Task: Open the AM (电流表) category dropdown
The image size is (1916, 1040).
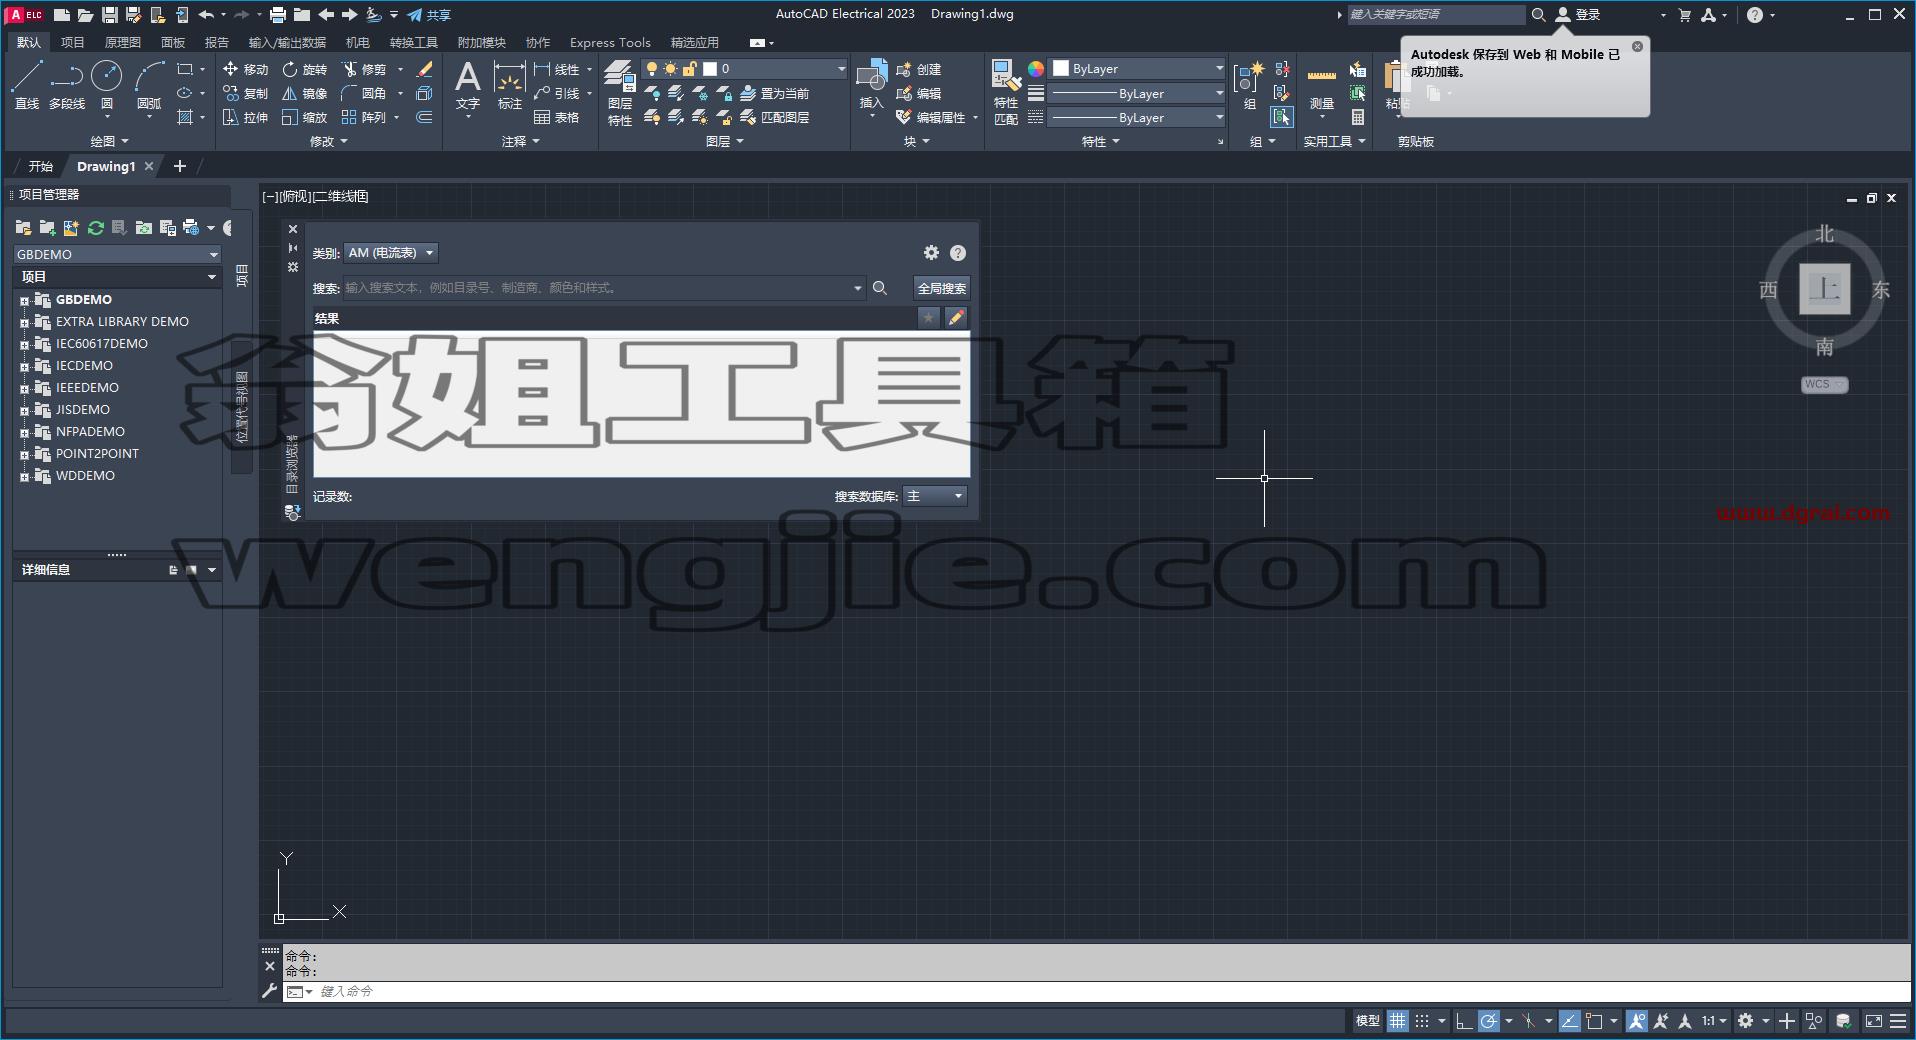Action: (391, 253)
